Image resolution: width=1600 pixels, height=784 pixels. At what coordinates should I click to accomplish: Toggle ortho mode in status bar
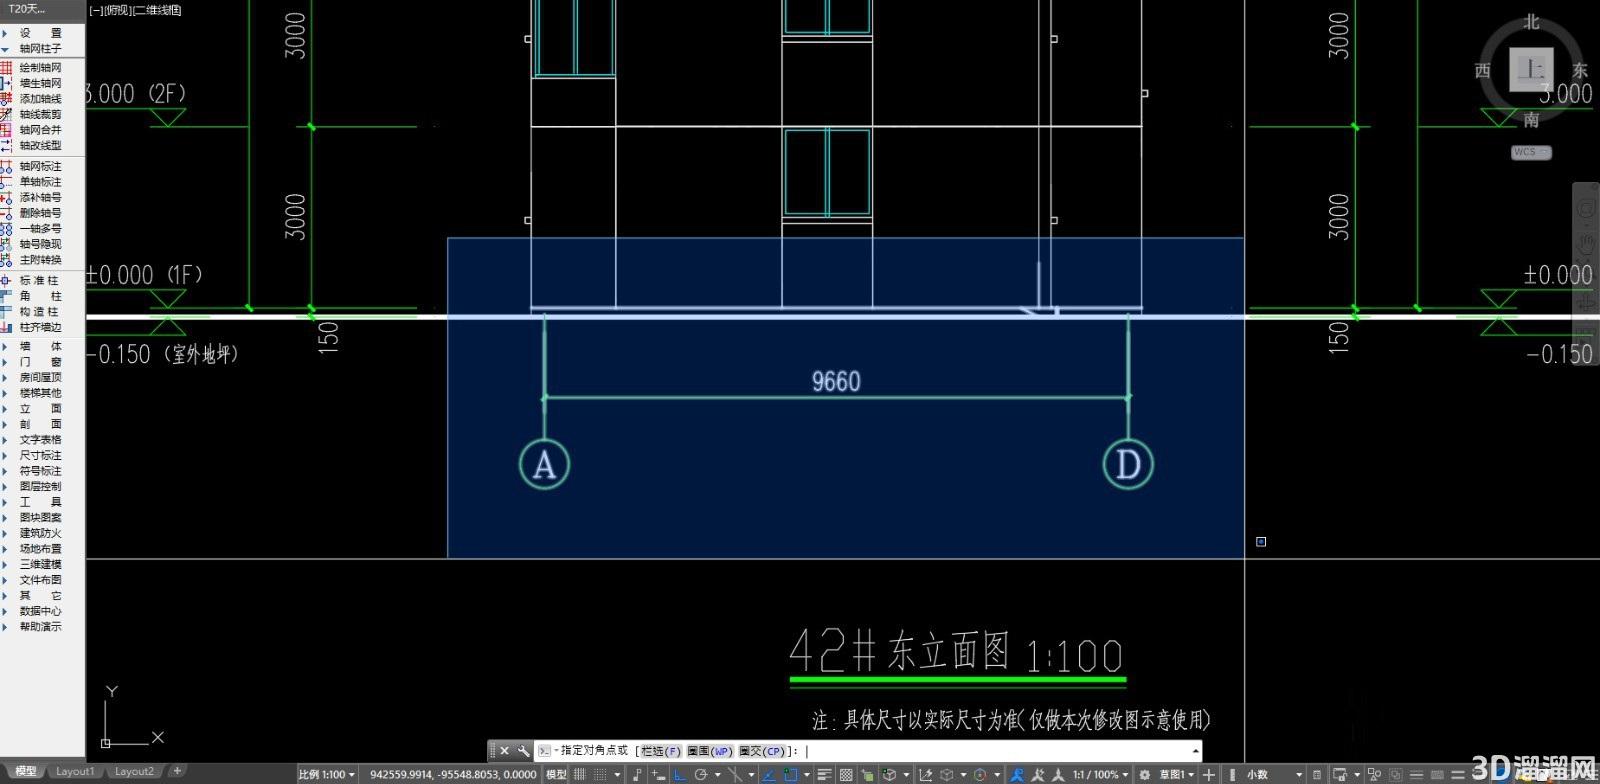(x=681, y=774)
